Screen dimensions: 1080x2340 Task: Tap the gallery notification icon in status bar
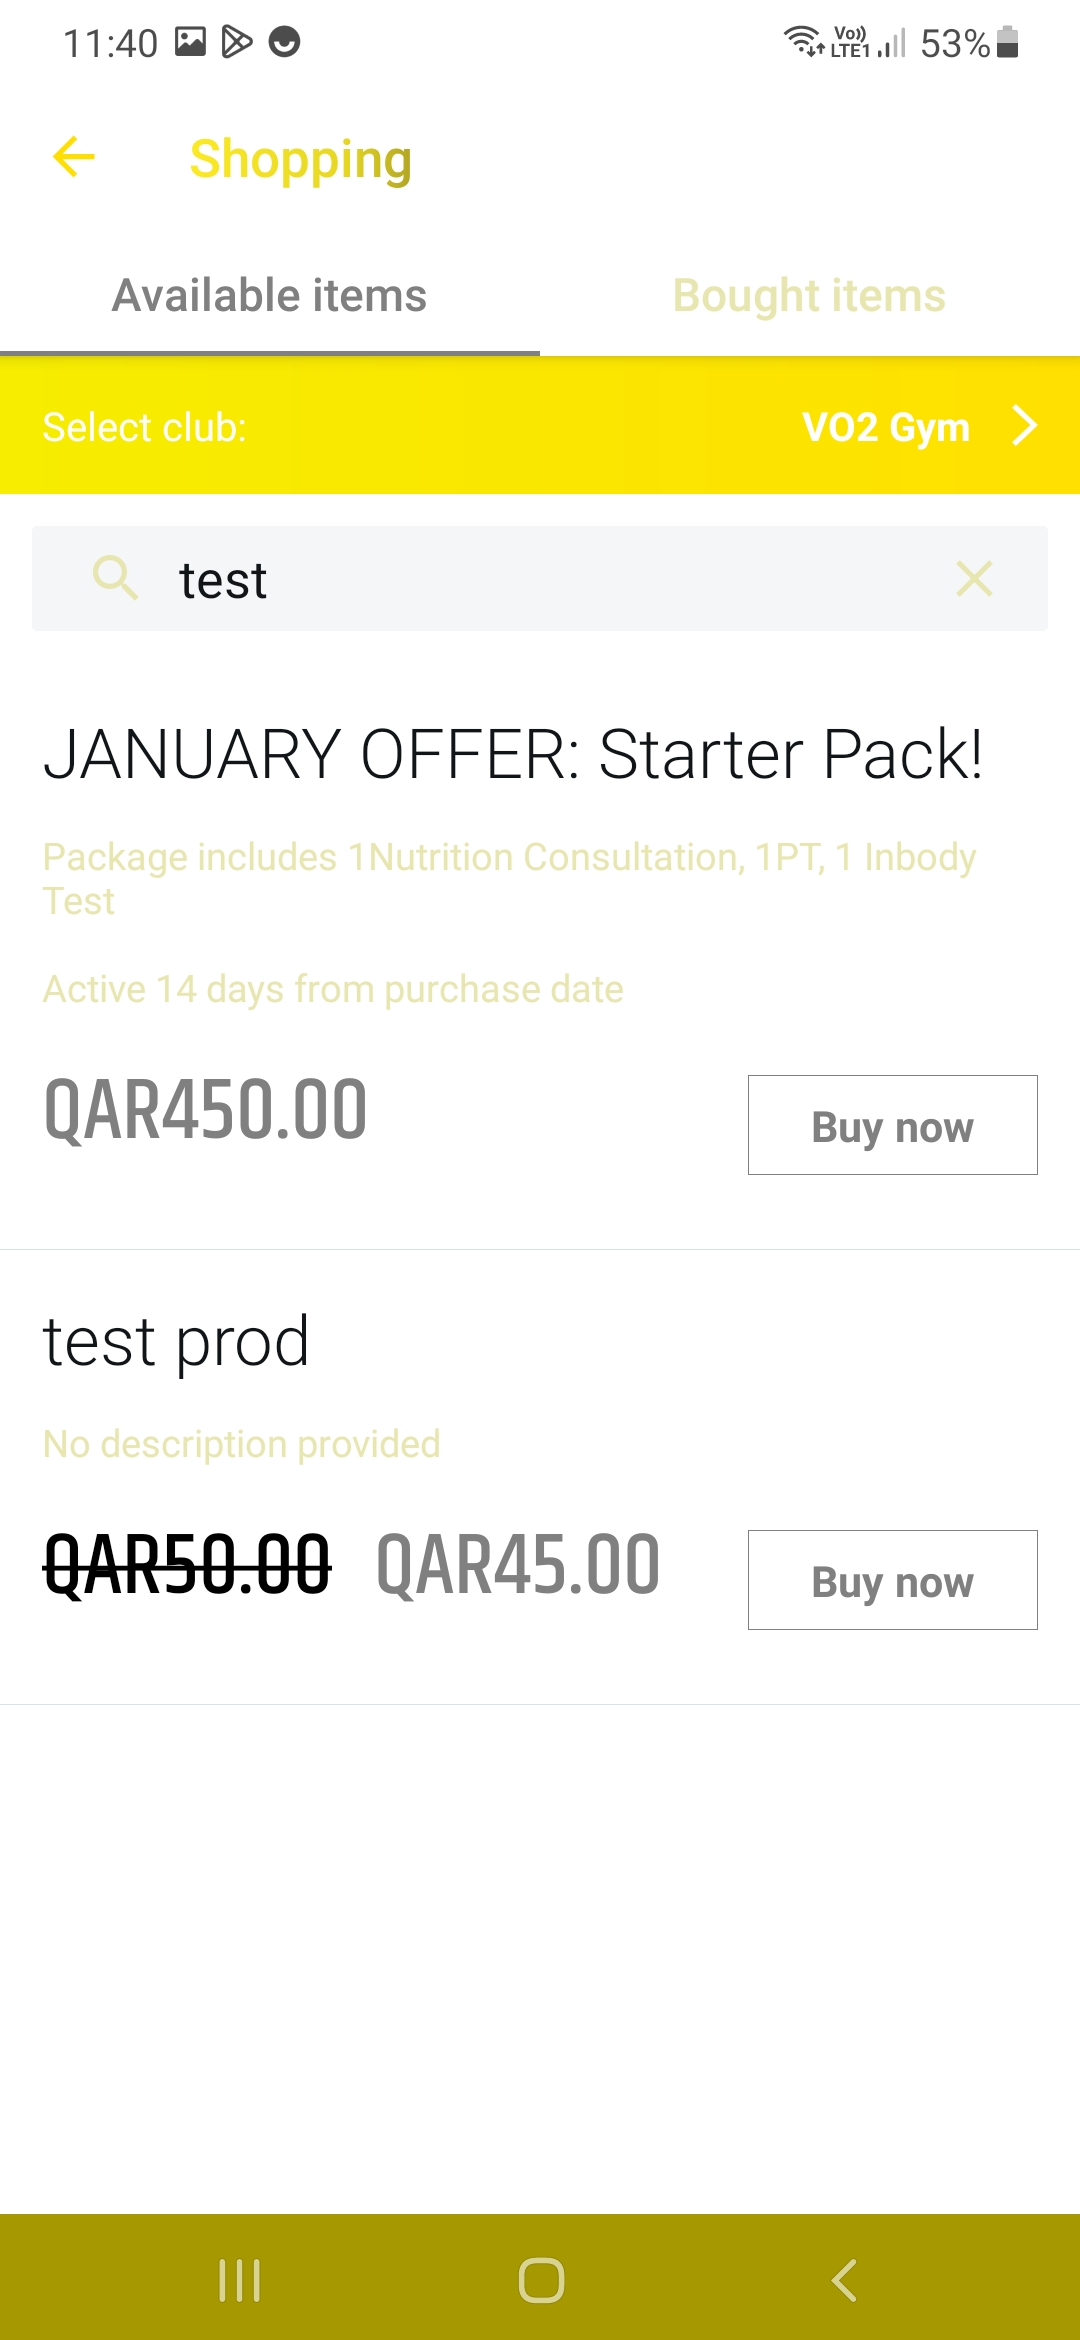(x=190, y=42)
